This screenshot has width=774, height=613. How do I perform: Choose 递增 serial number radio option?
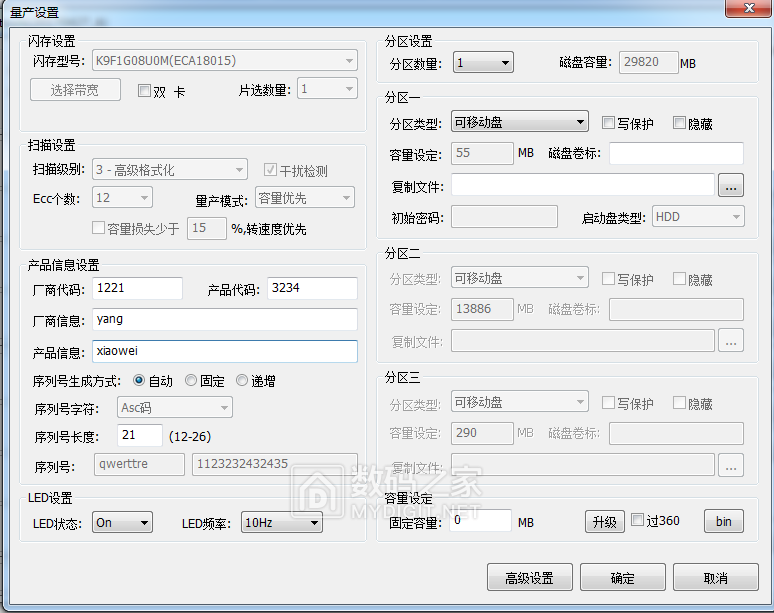click(242, 380)
